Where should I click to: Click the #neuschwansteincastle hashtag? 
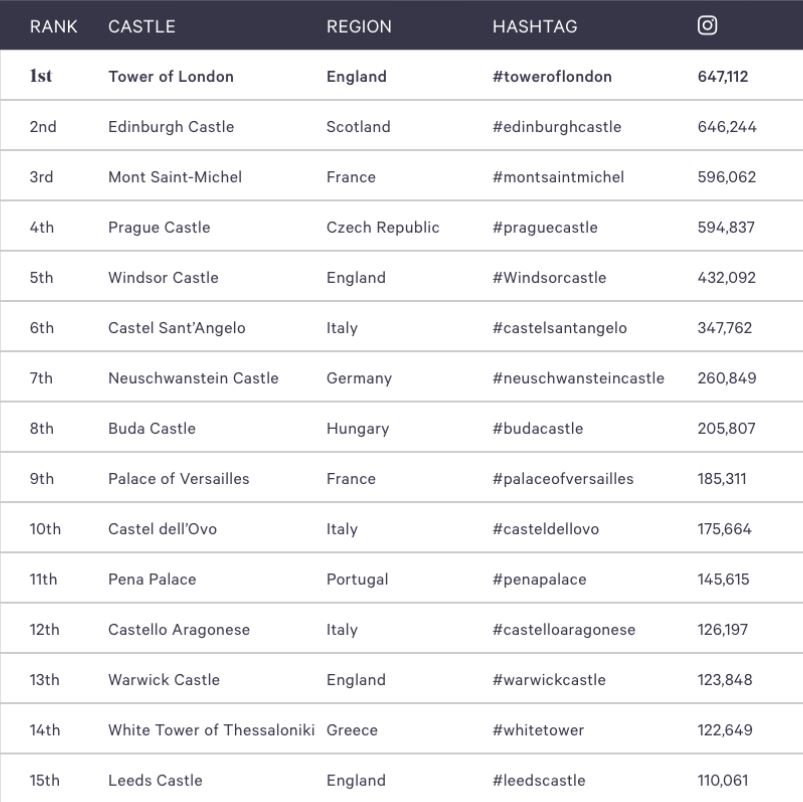click(578, 378)
